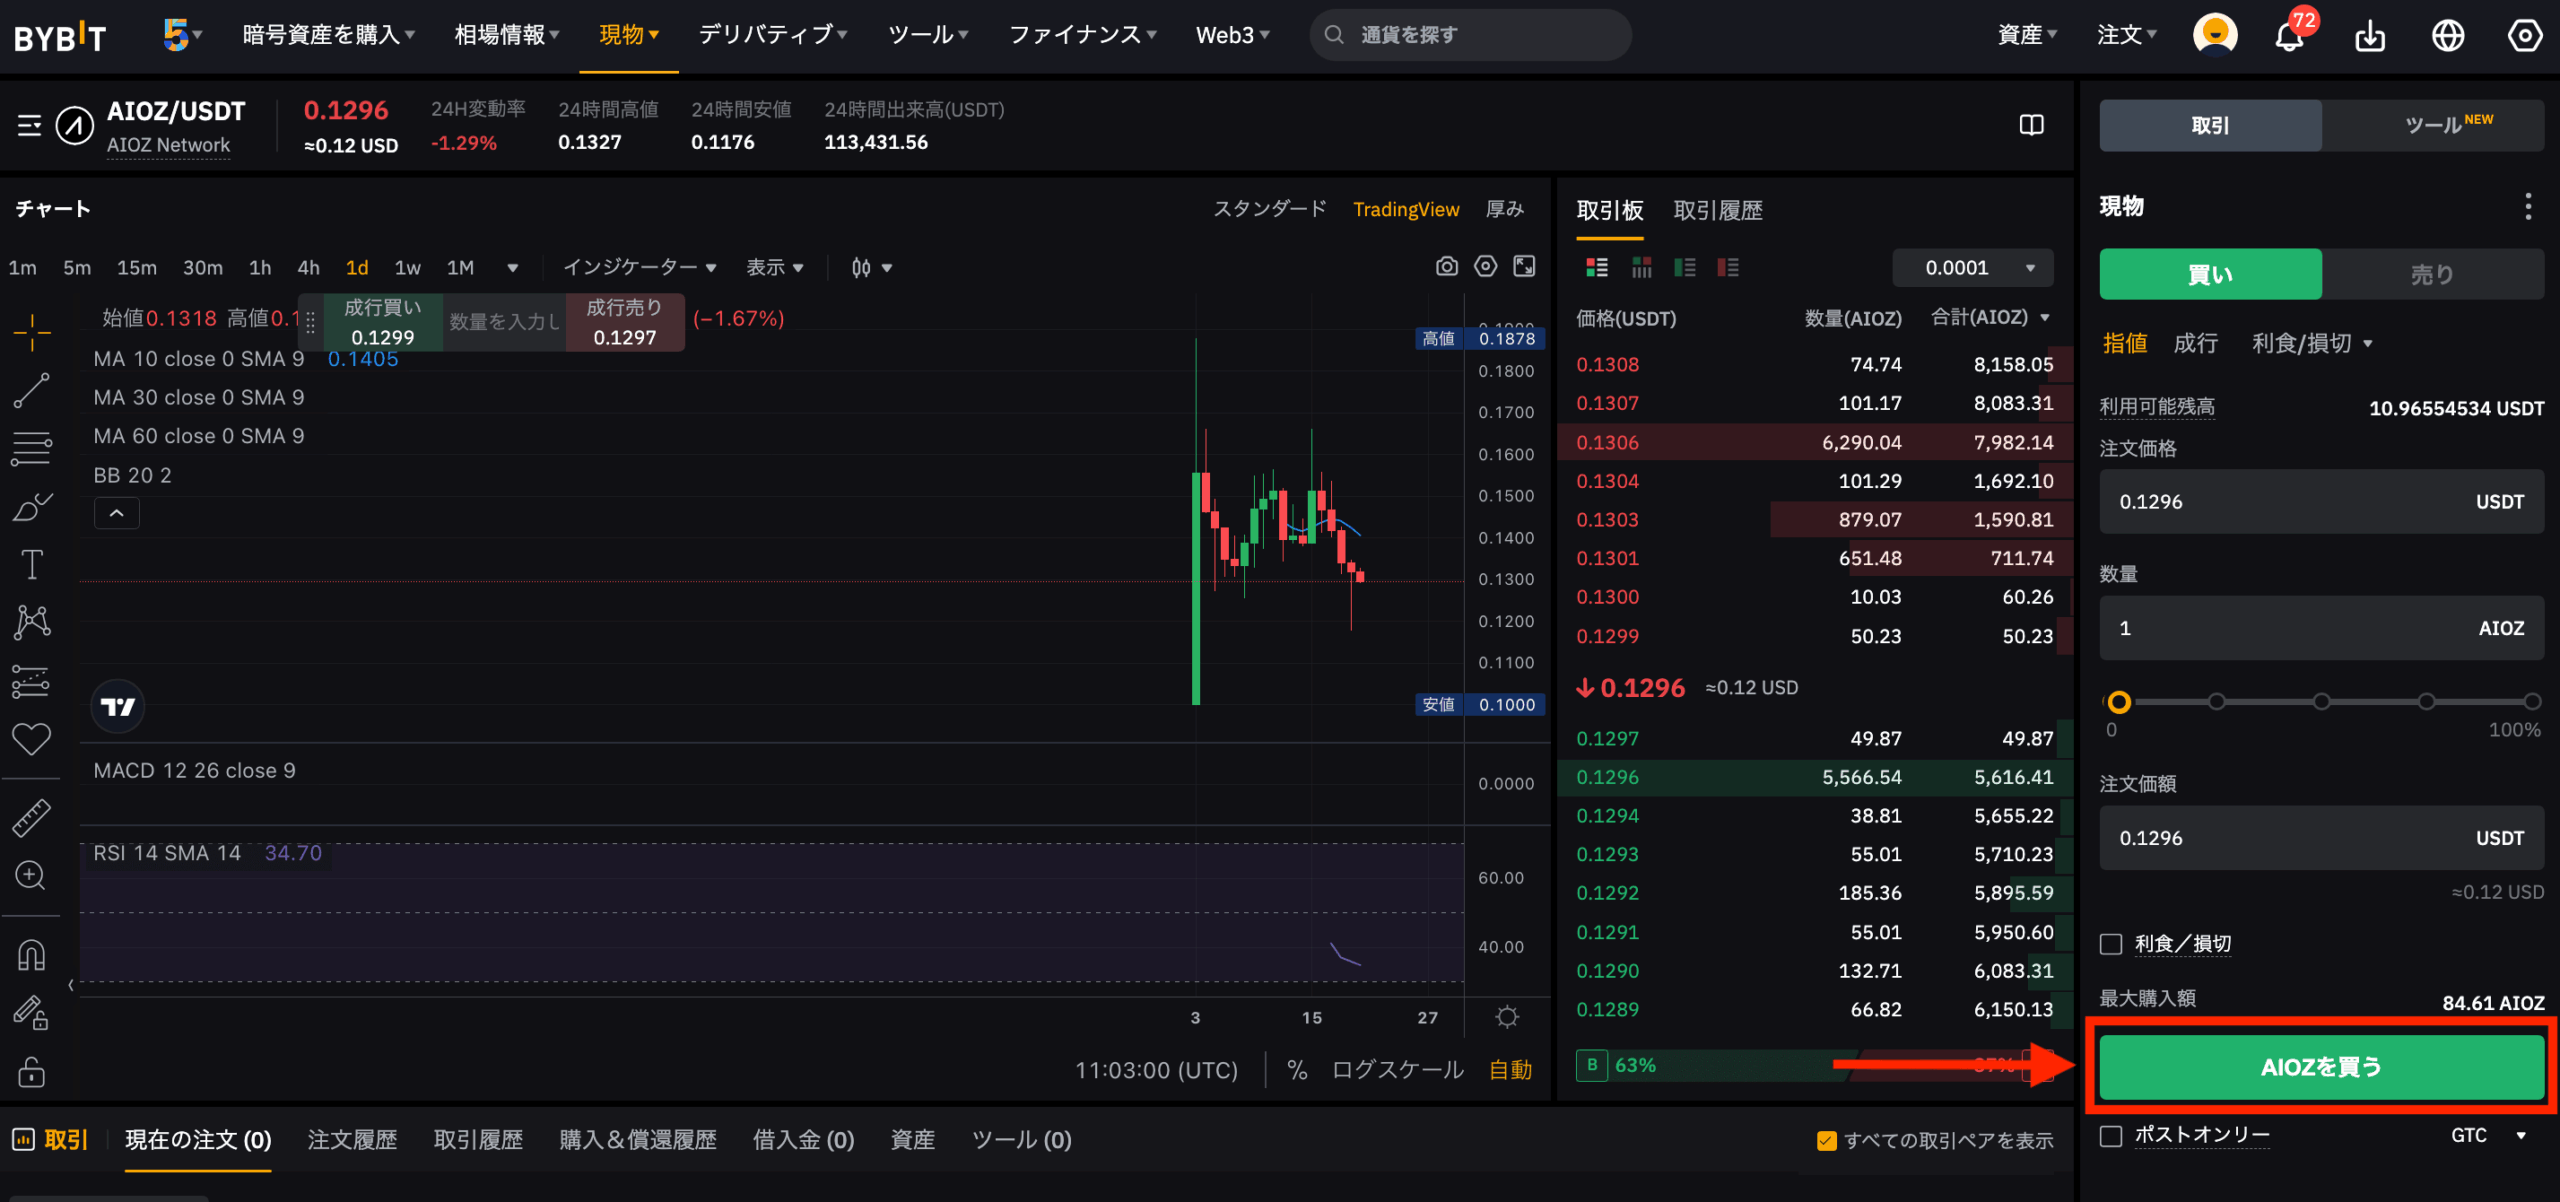Click the language globe icon
This screenshot has width=2560, height=1202.
2448,36
